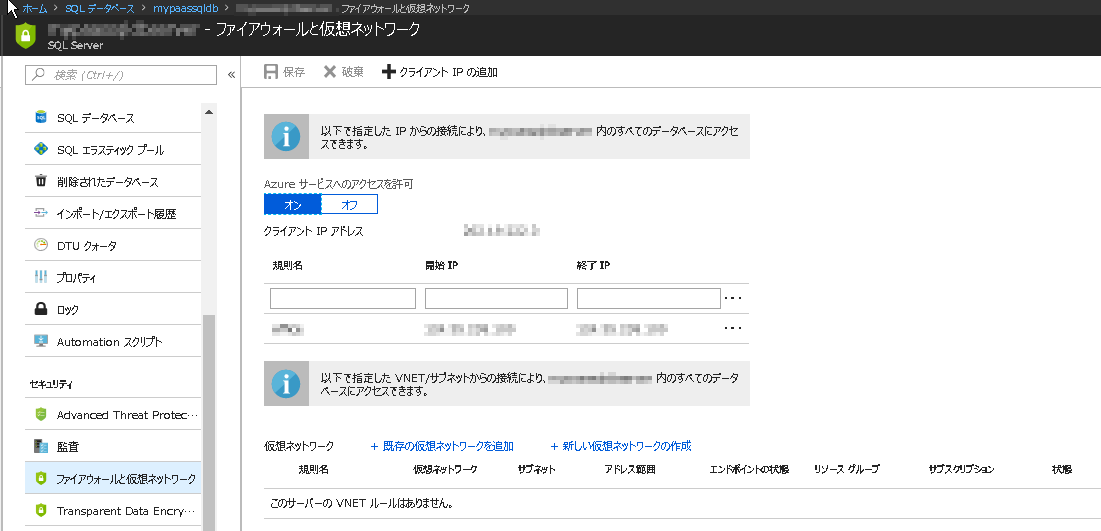Click 既存の仮想ネットワークを追加 link

tap(442, 446)
